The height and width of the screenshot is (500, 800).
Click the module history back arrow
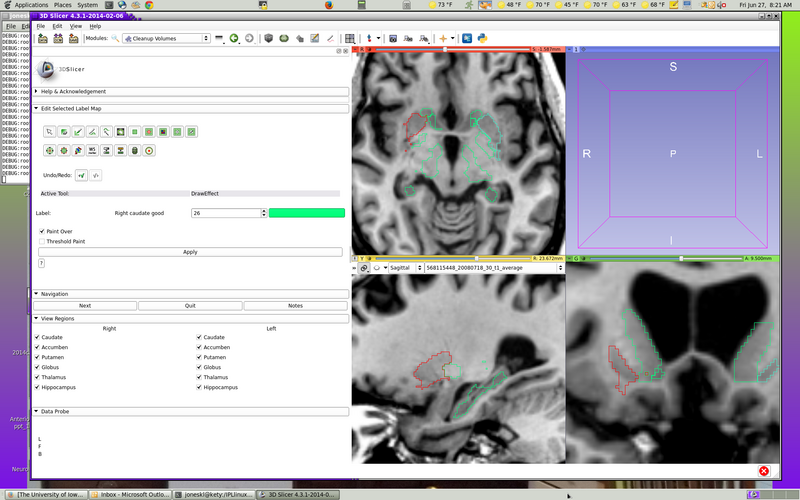[x=234, y=38]
